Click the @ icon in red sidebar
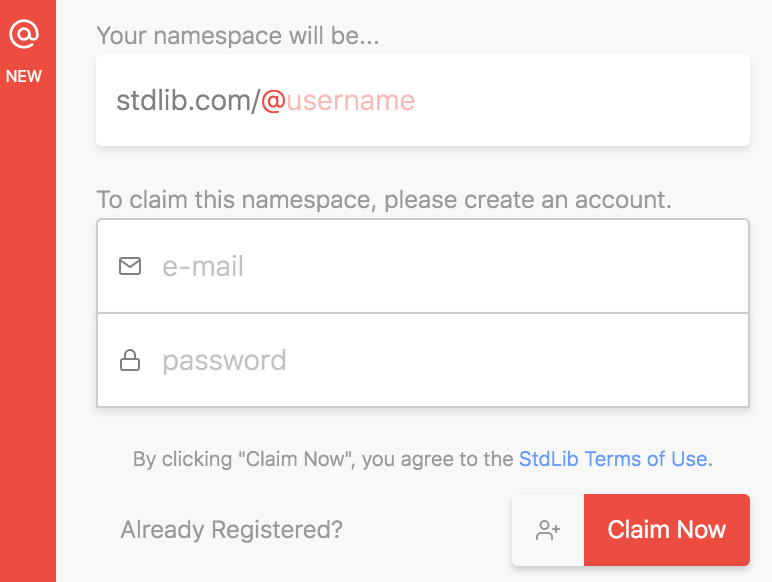Image resolution: width=772 pixels, height=582 pixels. coord(24,34)
